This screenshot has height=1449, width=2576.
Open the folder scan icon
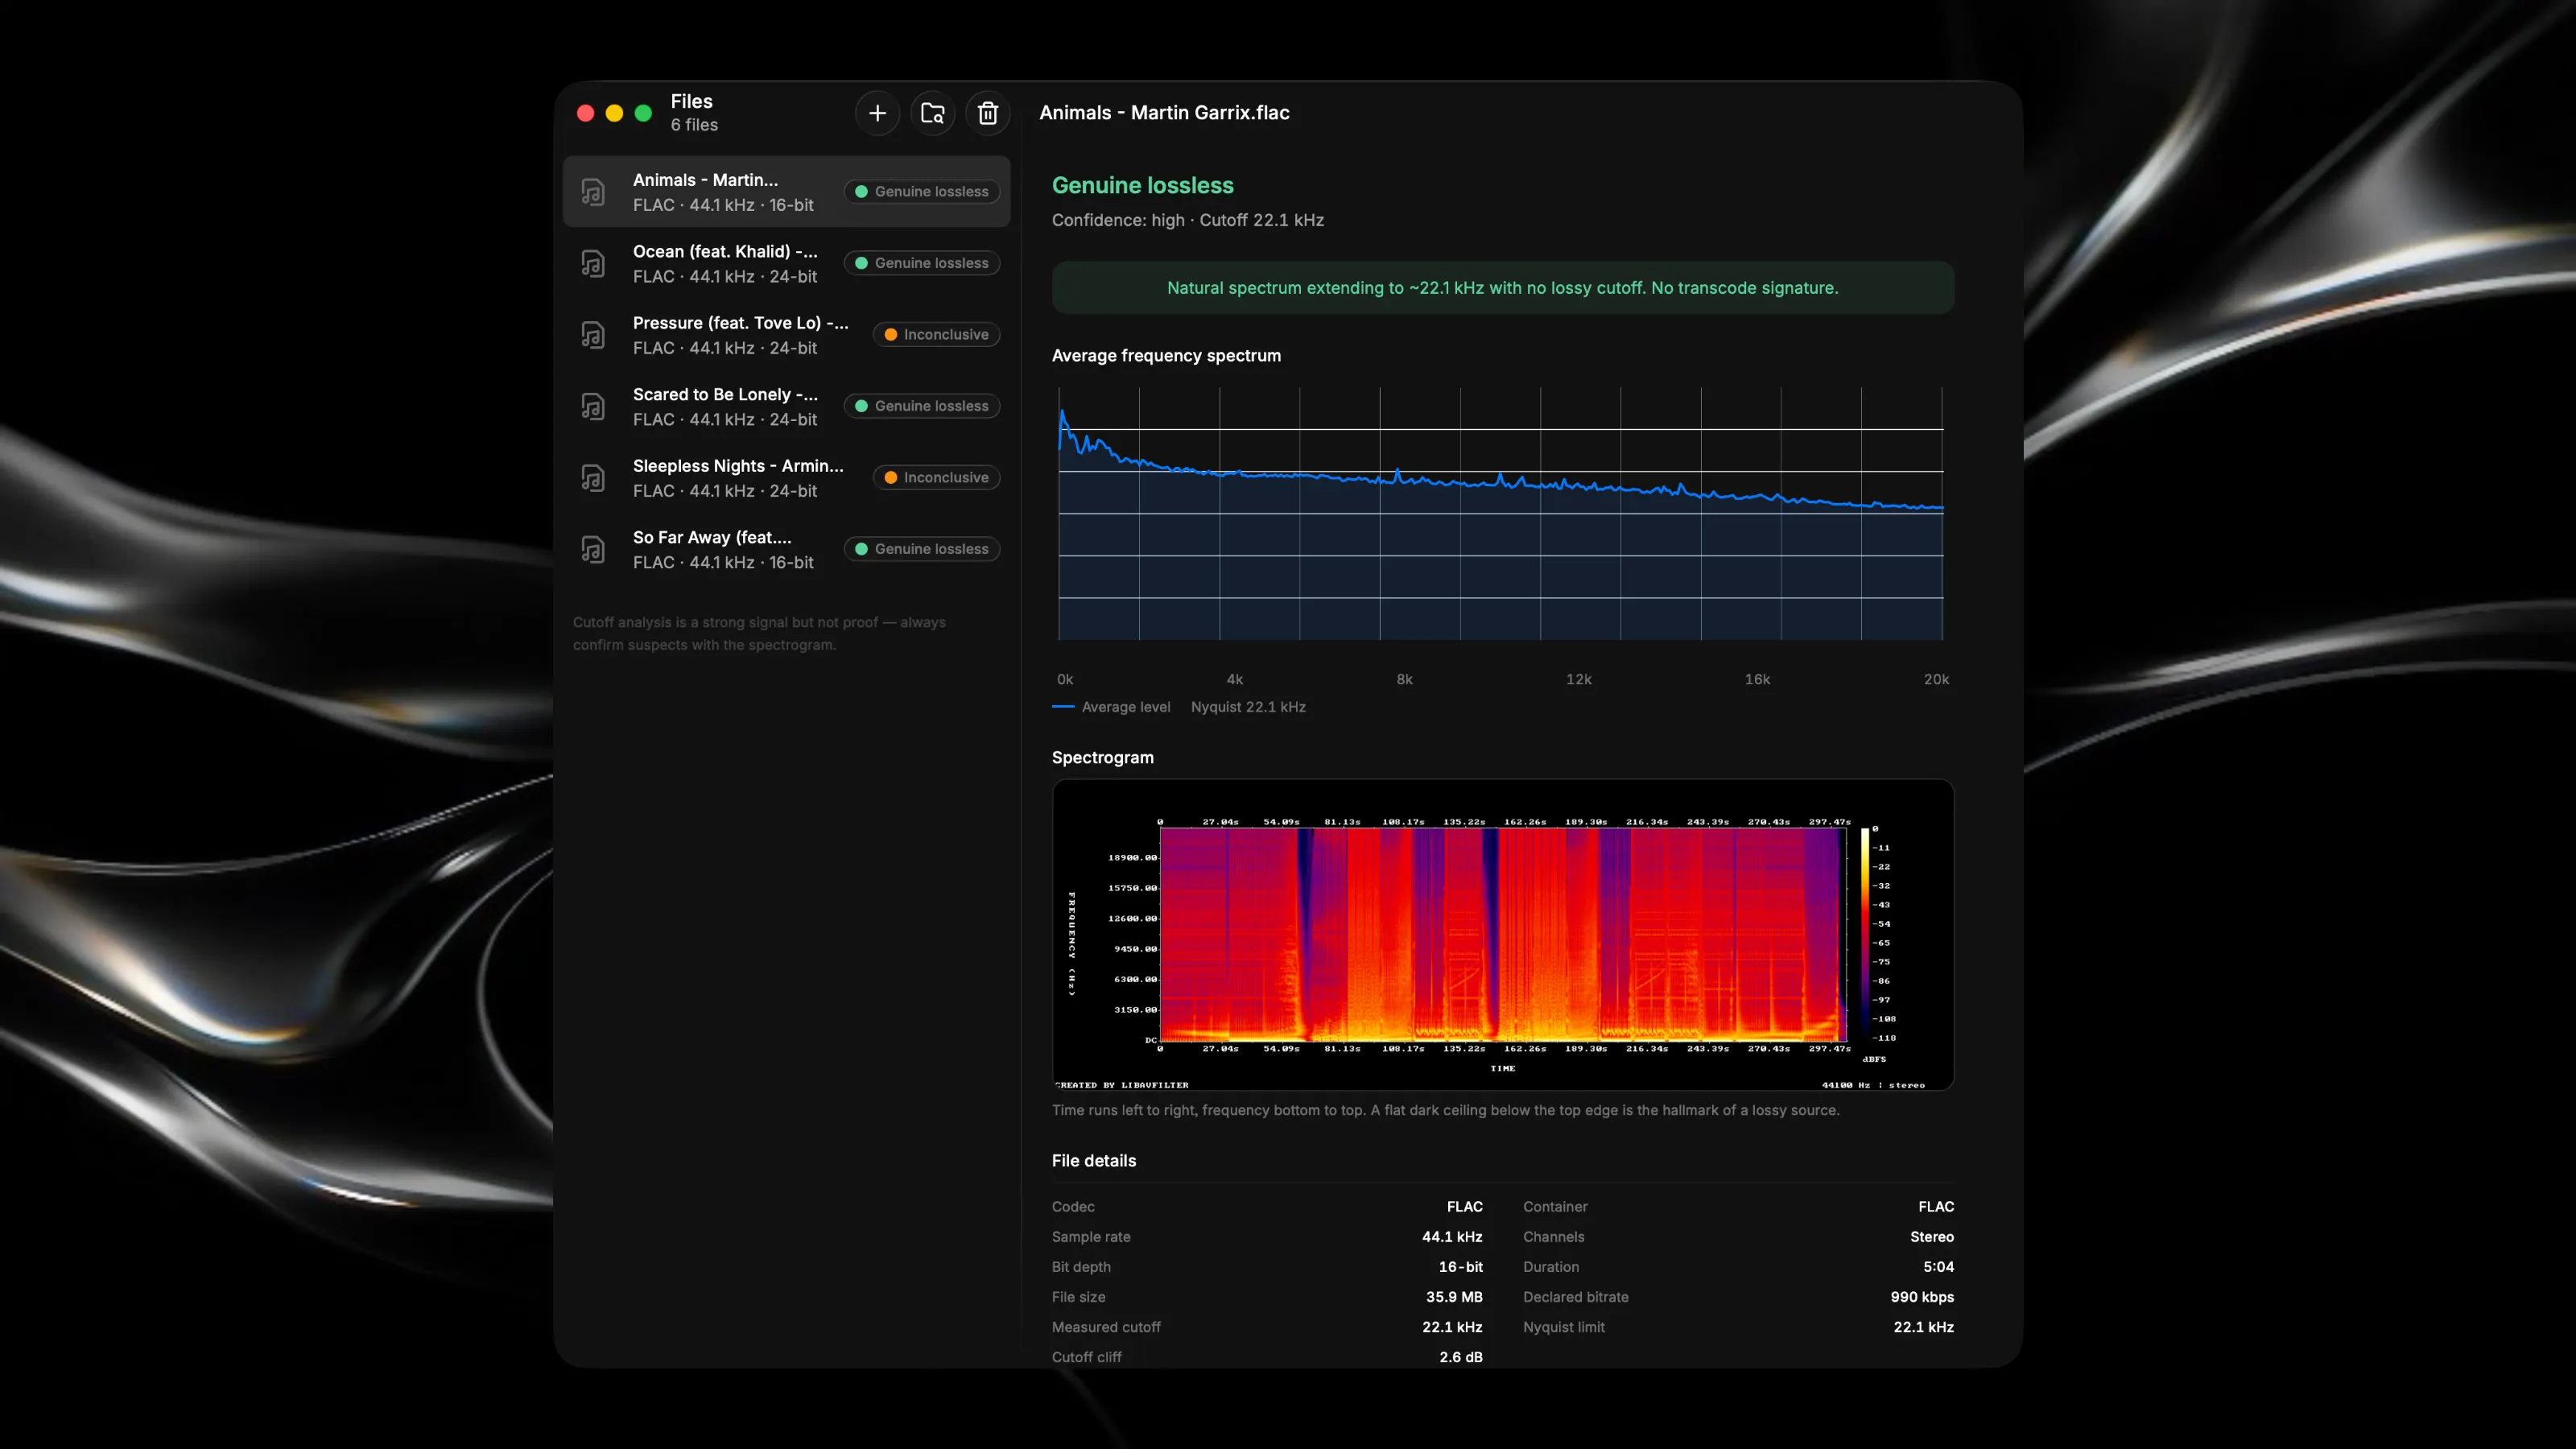933,113
